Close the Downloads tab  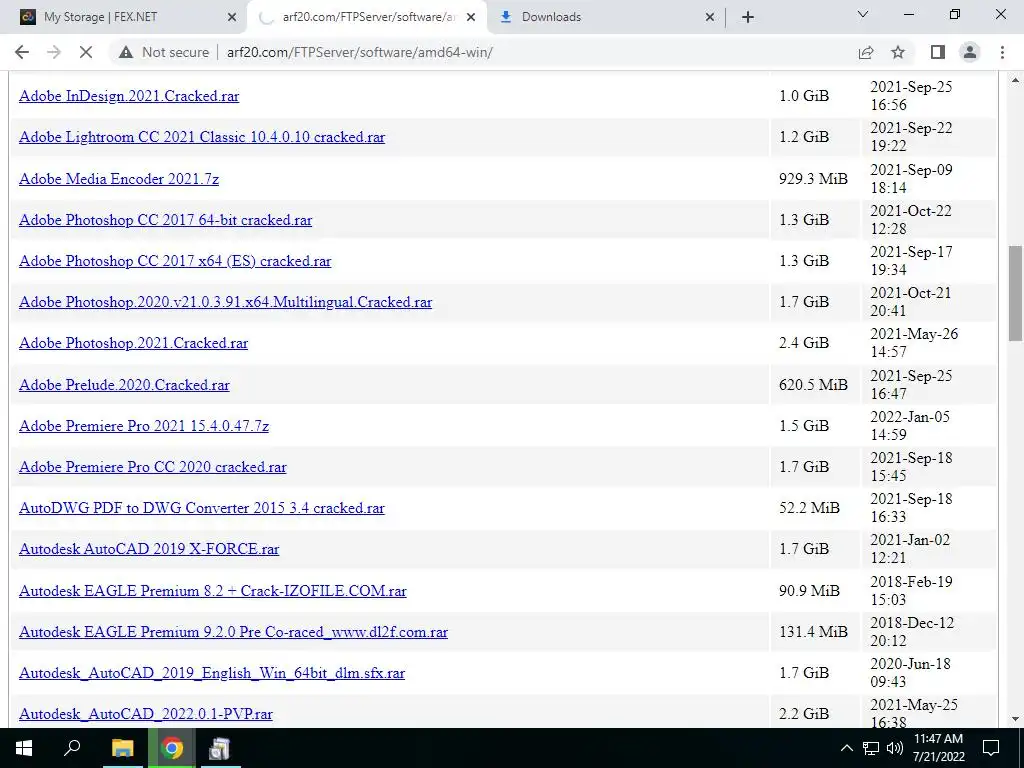[x=710, y=17]
